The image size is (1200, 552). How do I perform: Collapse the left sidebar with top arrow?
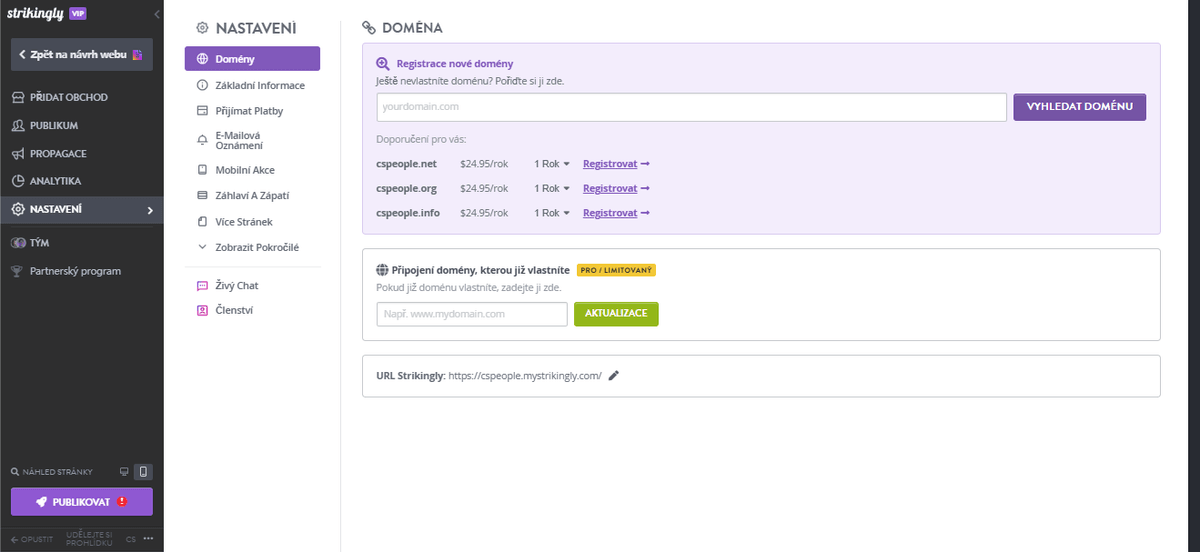(156, 14)
